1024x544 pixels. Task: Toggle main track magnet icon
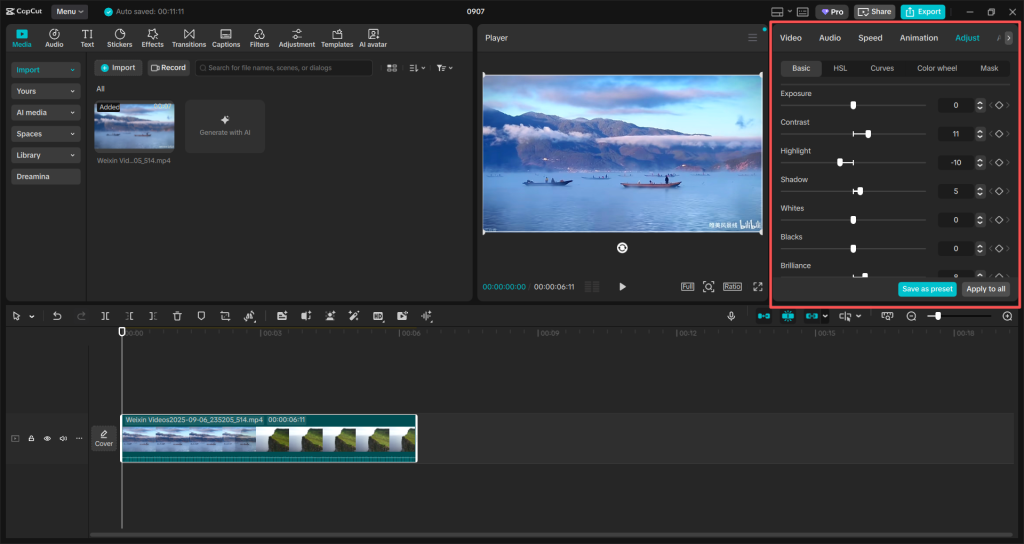click(x=763, y=316)
